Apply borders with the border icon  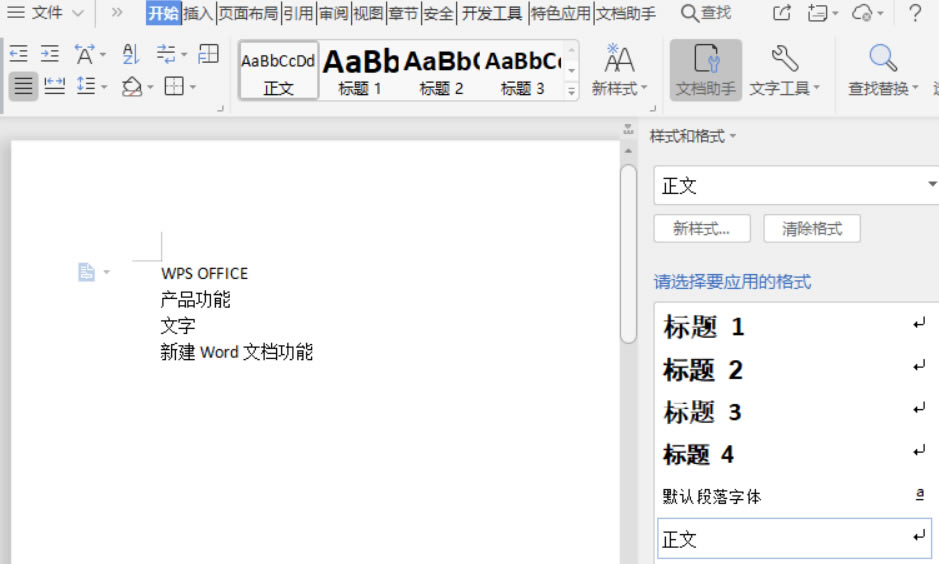click(174, 86)
